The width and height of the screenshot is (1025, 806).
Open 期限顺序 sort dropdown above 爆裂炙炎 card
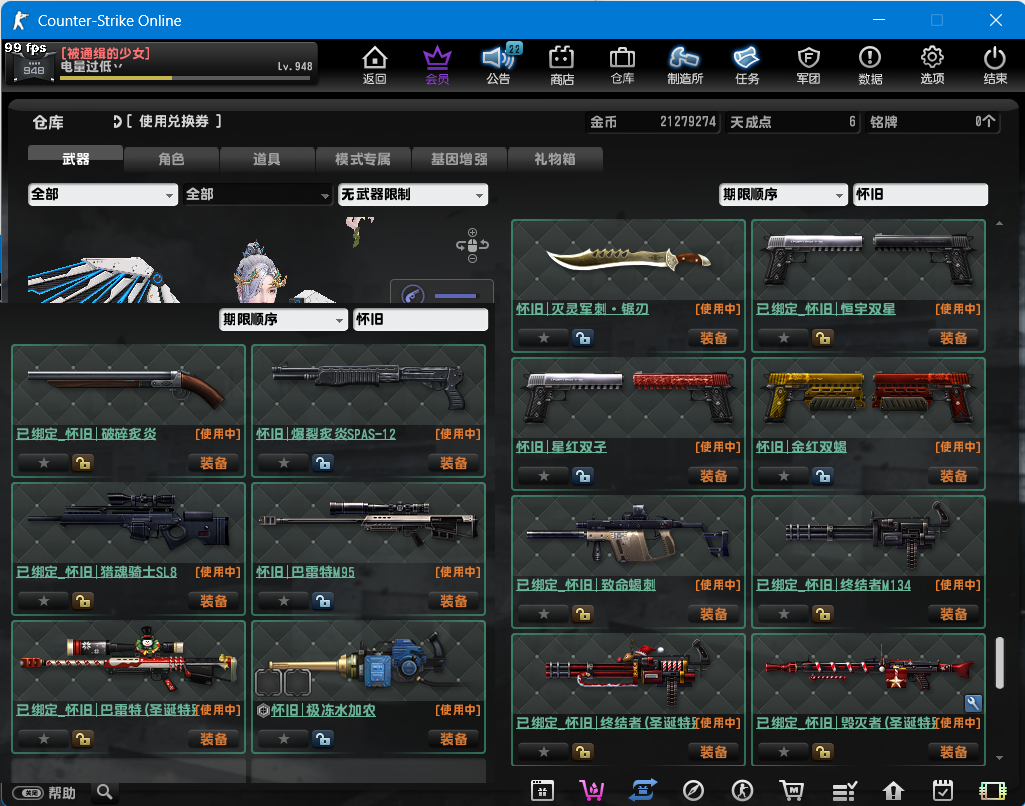(283, 319)
